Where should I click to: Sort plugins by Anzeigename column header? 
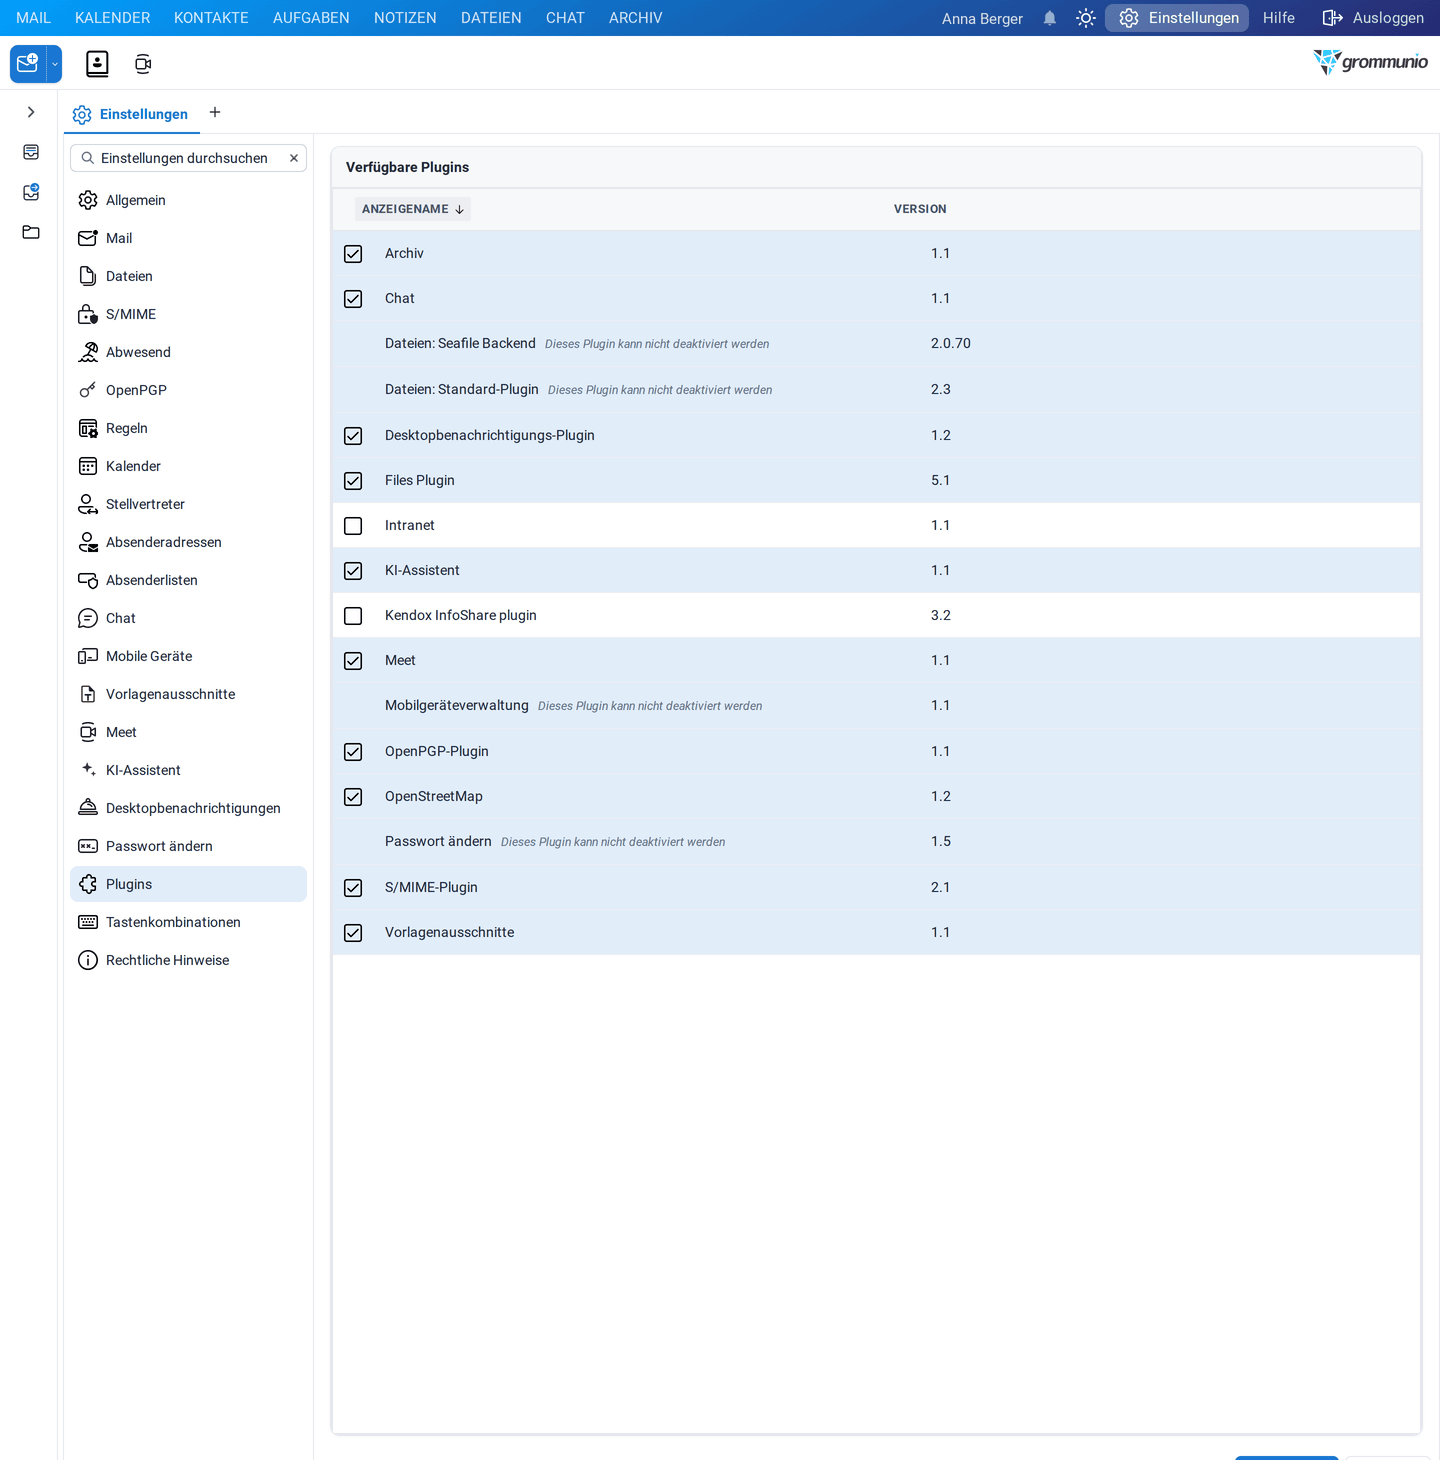click(x=413, y=209)
